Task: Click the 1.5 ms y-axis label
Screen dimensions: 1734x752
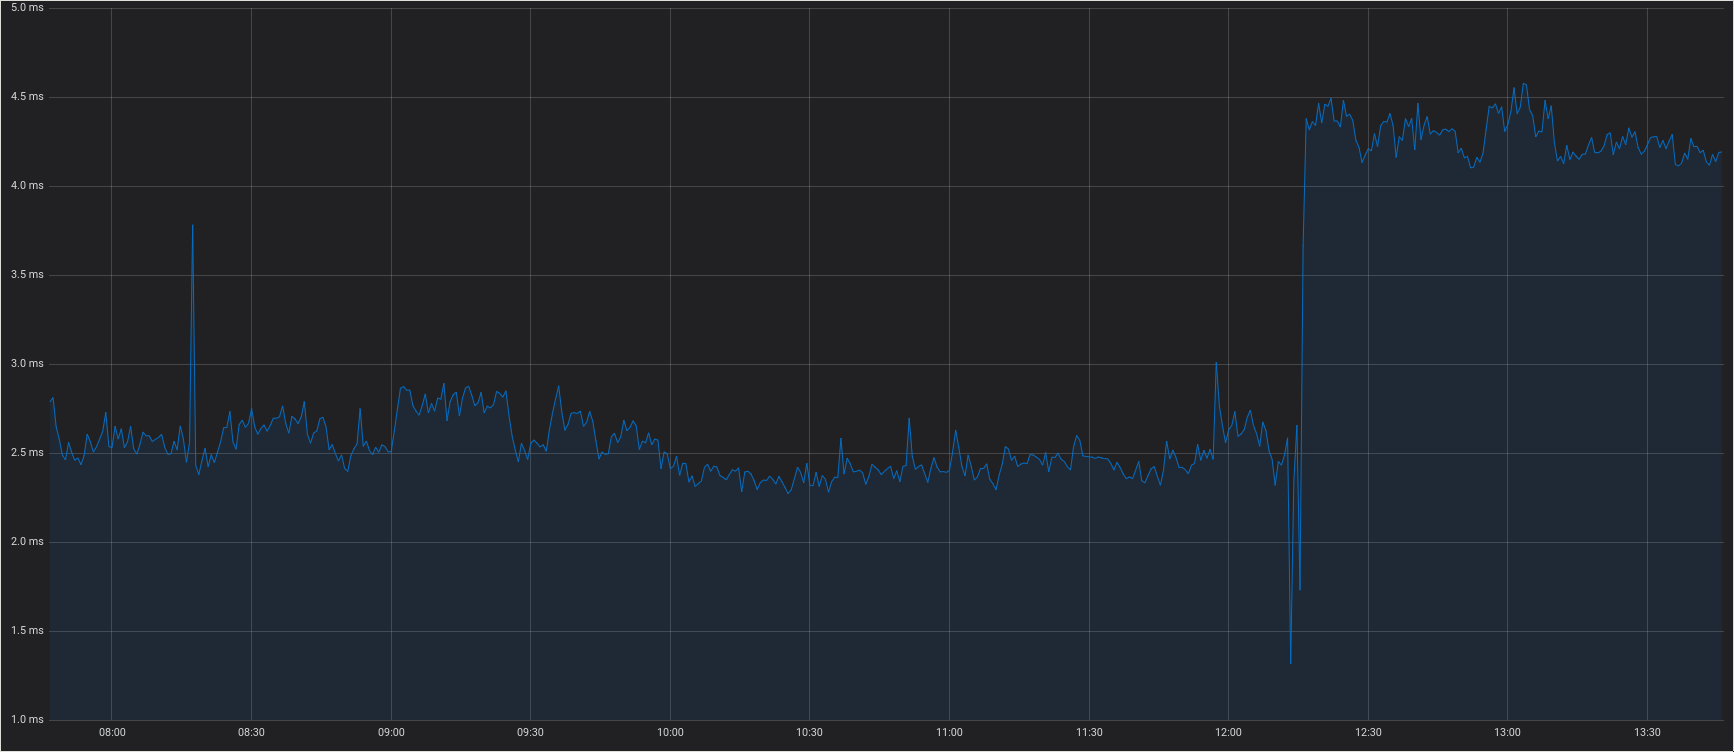Action: pos(27,631)
